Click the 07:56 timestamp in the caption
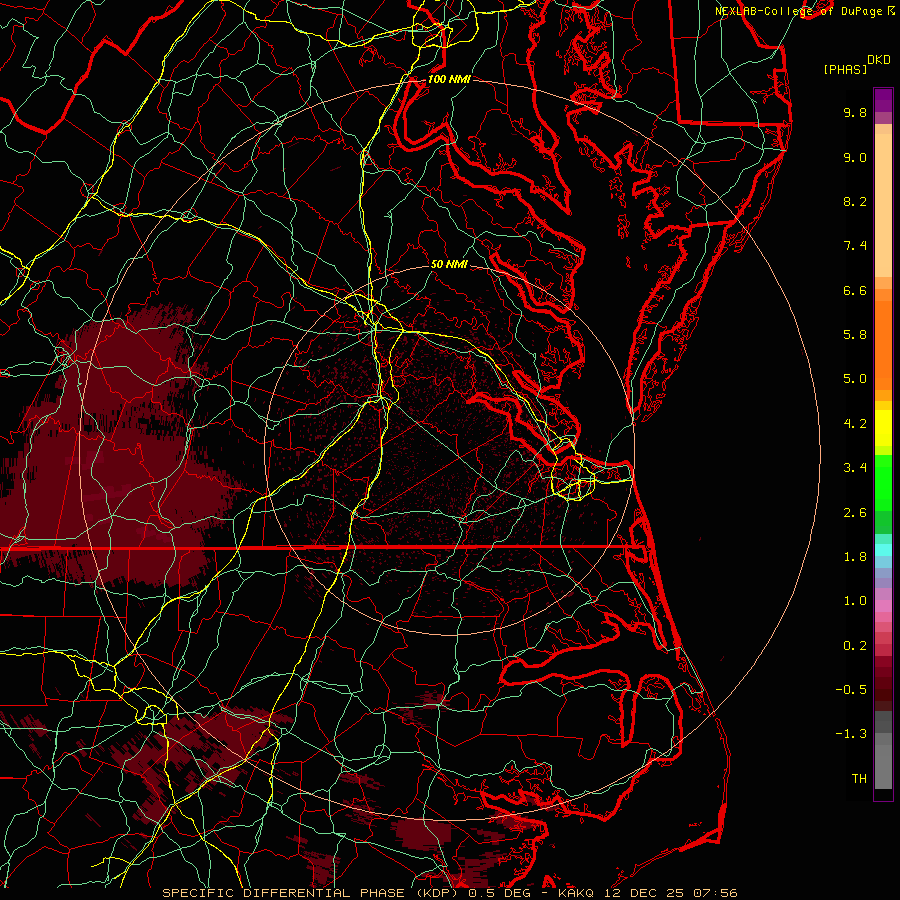This screenshot has width=900, height=900. 715,893
